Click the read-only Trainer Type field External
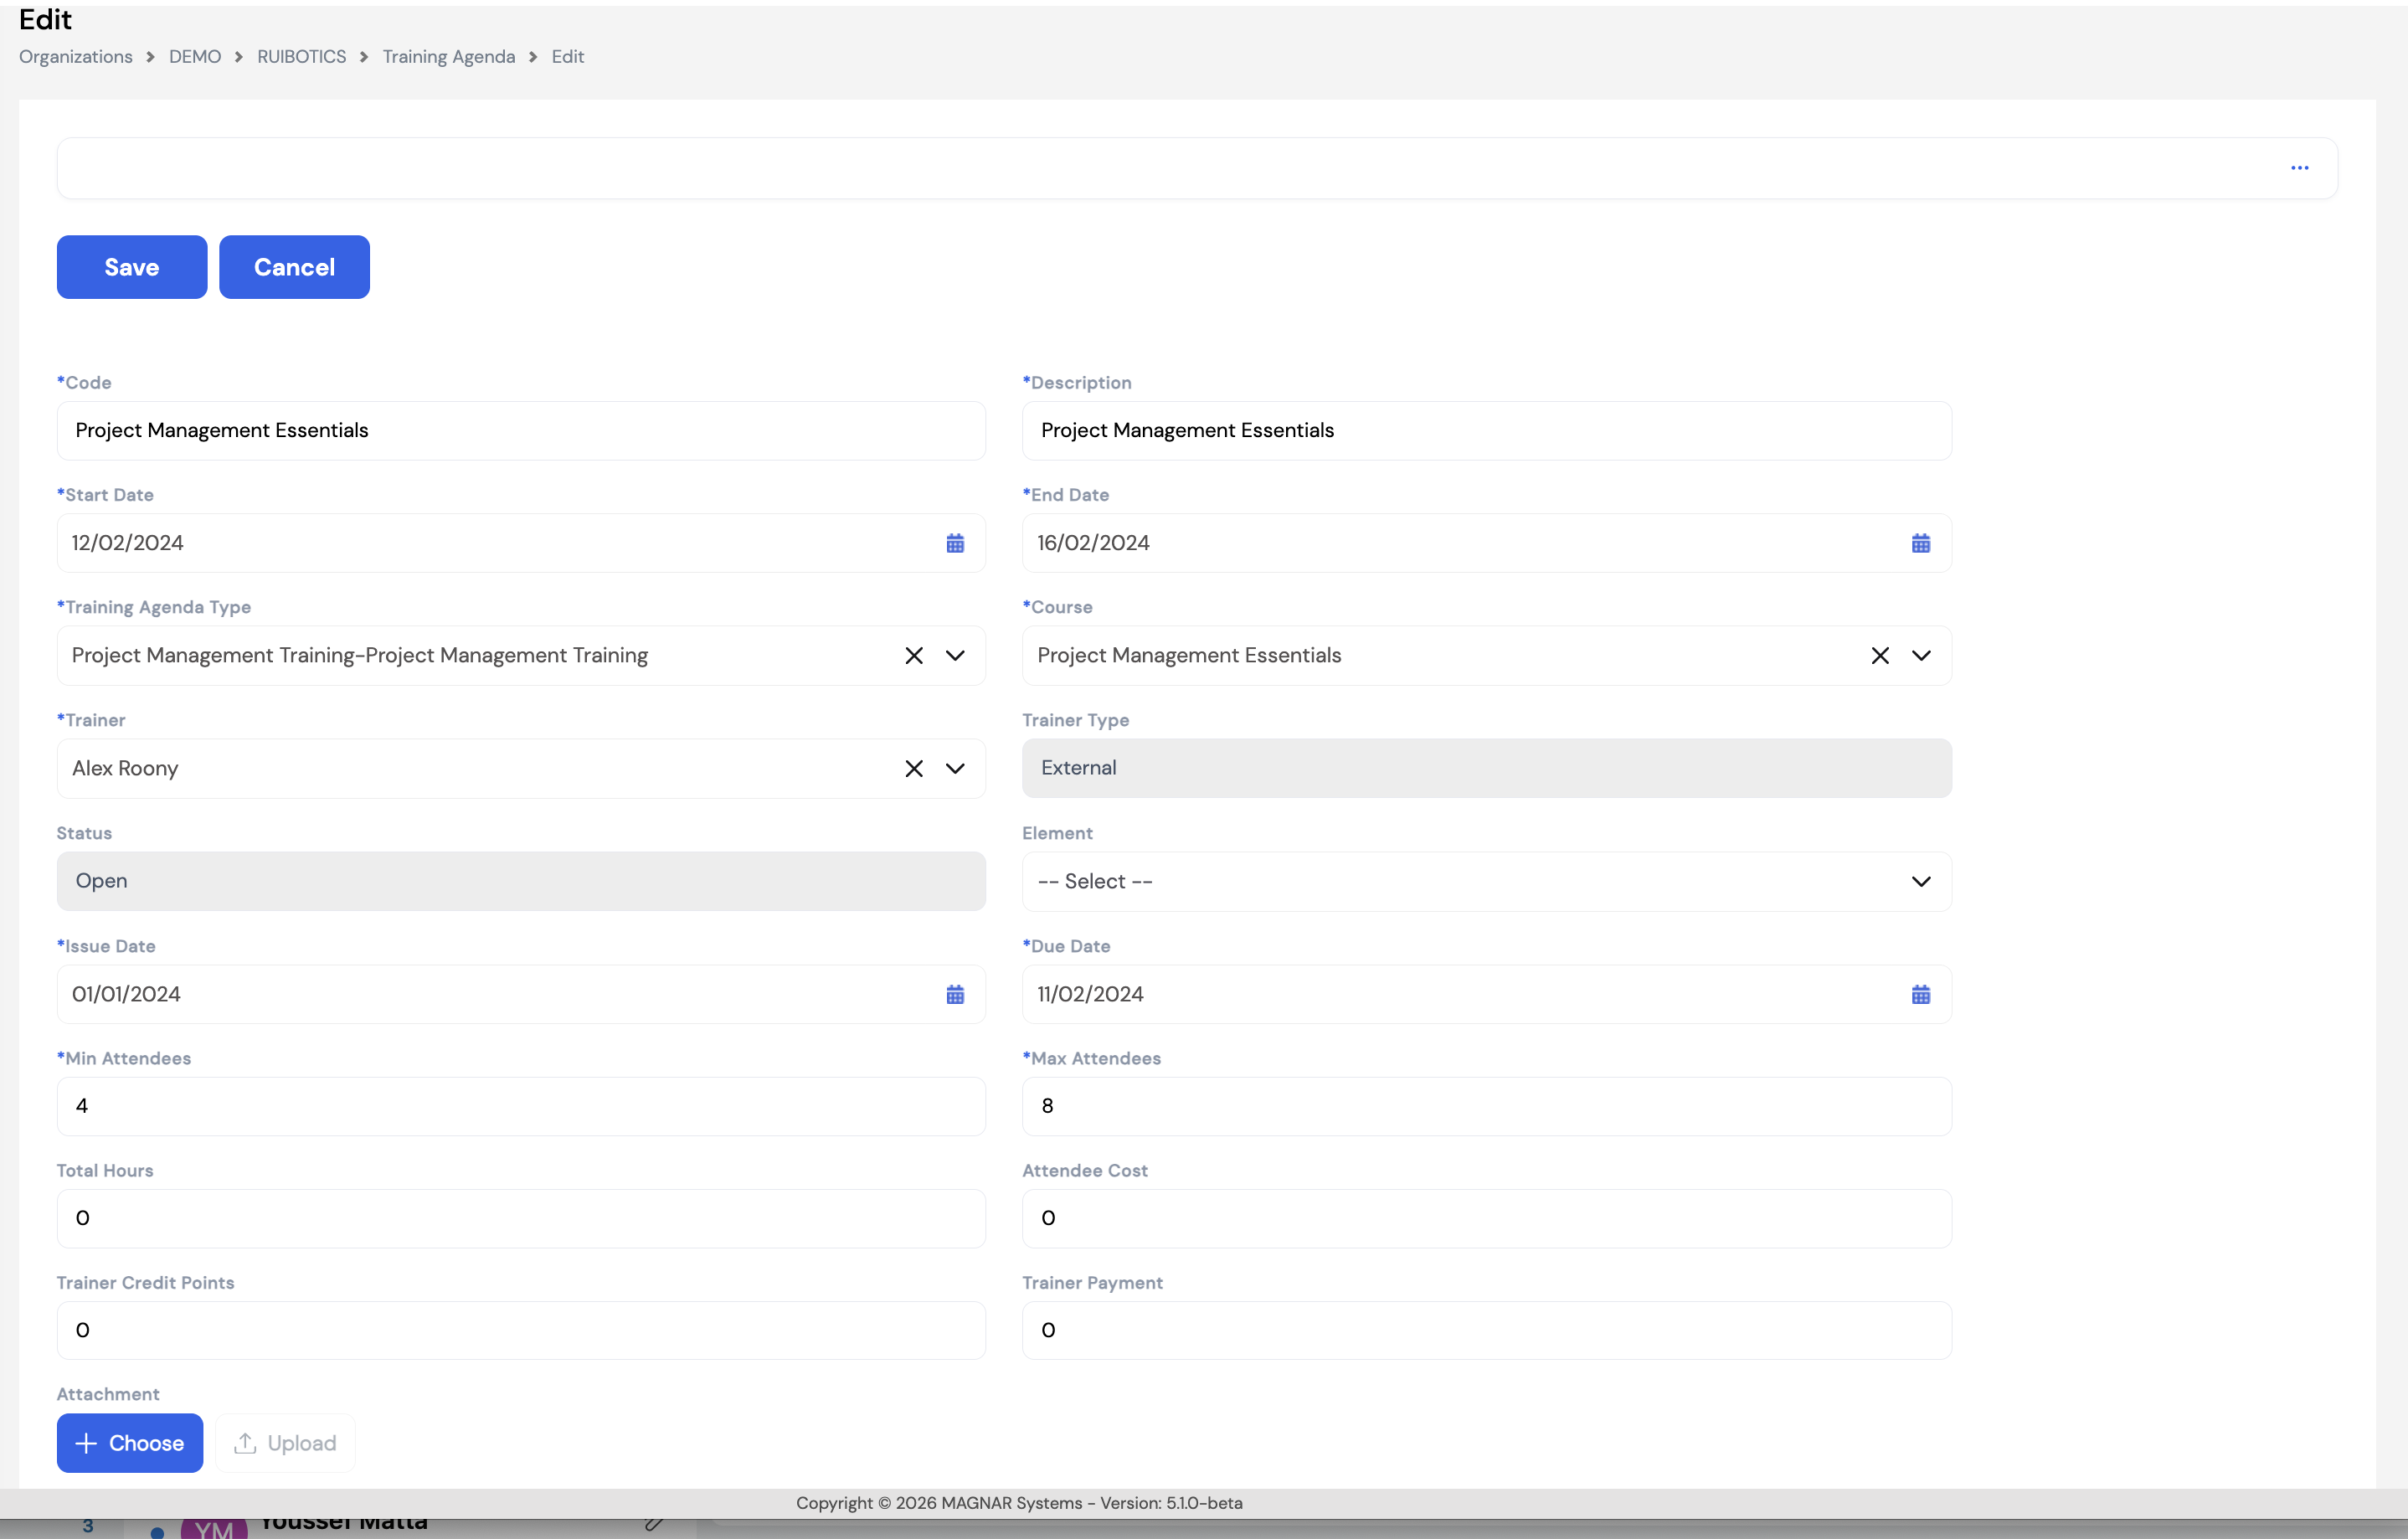2408x1539 pixels. [1486, 768]
